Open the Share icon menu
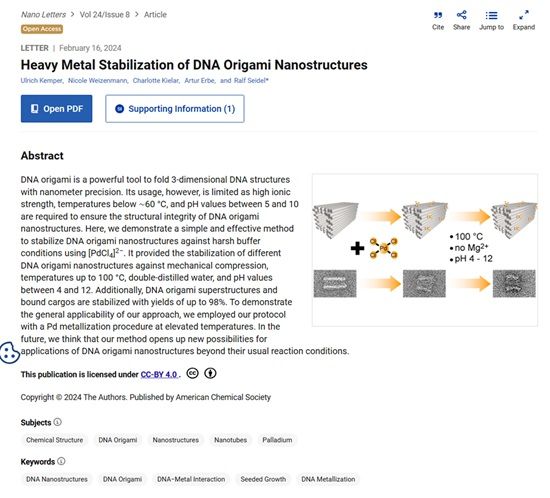The height and width of the screenshot is (498, 550). [x=461, y=15]
